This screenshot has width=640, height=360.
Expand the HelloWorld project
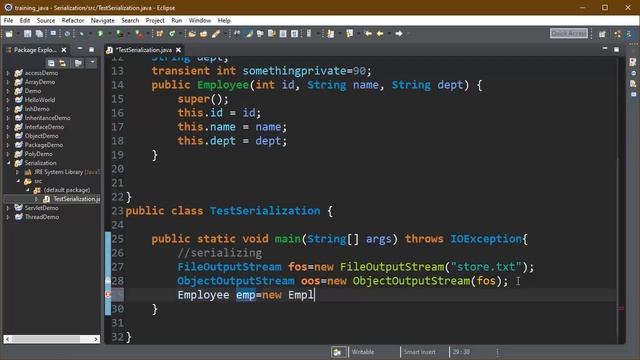(x=8, y=100)
